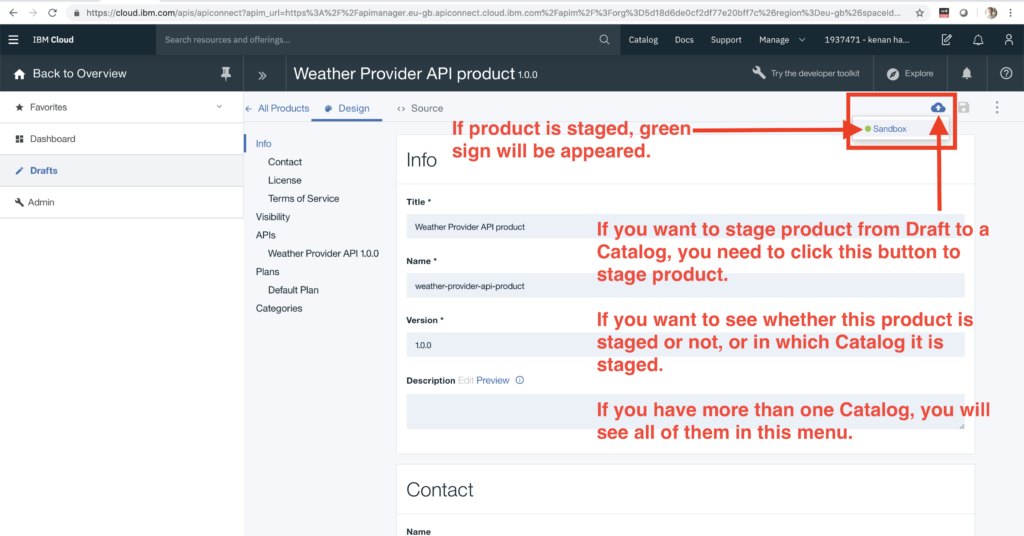The width and height of the screenshot is (1024, 536).
Task: Bookmark this page with star icon
Action: (920, 12)
